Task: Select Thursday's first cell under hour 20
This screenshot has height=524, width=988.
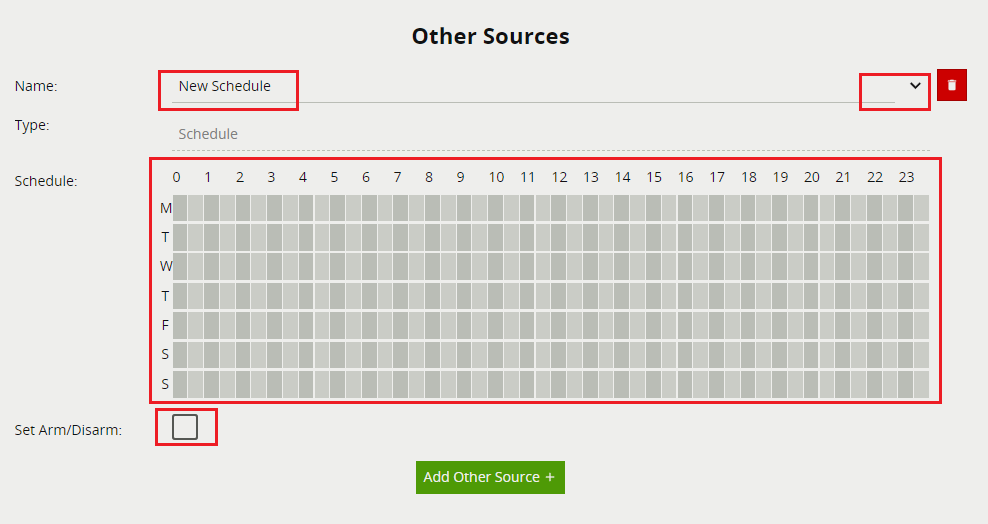Action: (811, 297)
